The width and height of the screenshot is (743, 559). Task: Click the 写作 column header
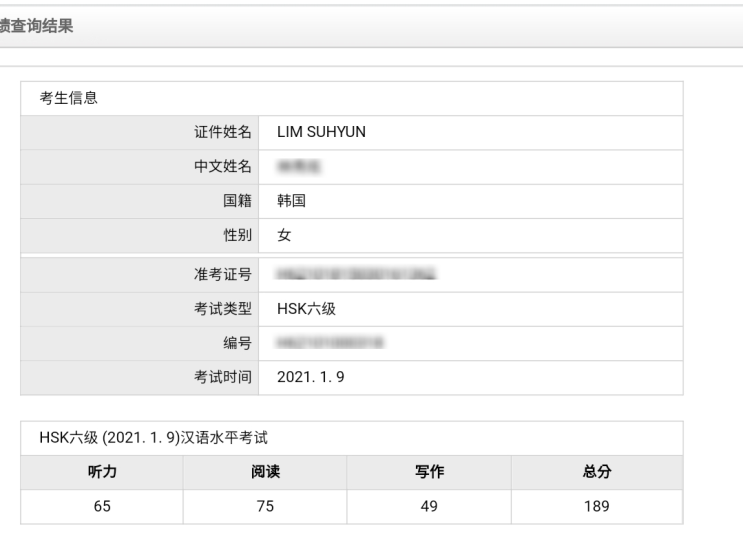click(x=429, y=472)
